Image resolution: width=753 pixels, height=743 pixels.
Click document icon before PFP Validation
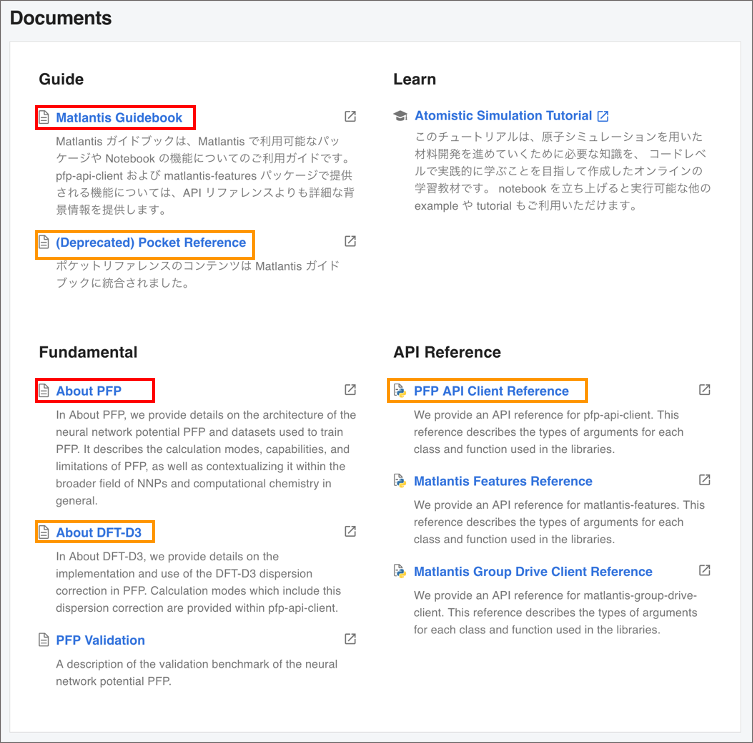[44, 640]
